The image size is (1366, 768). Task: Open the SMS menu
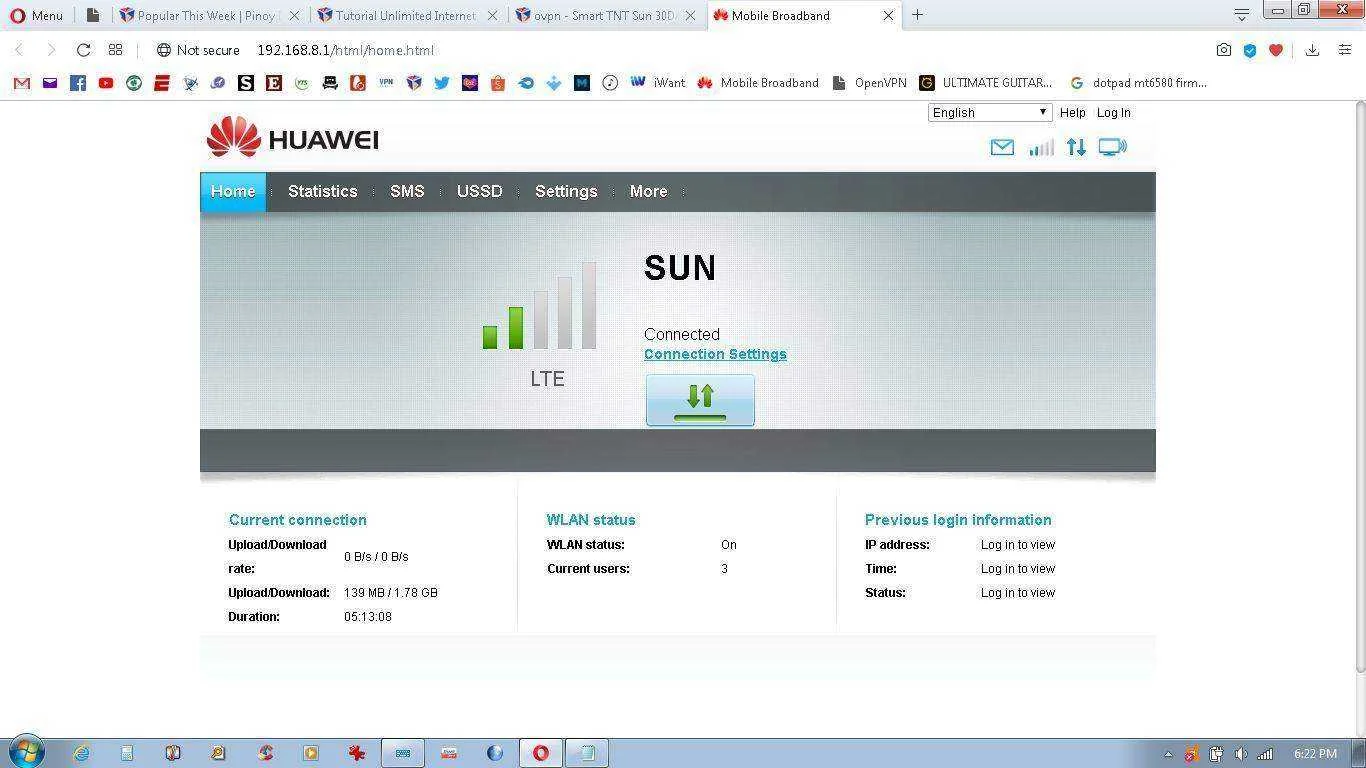pos(407,192)
